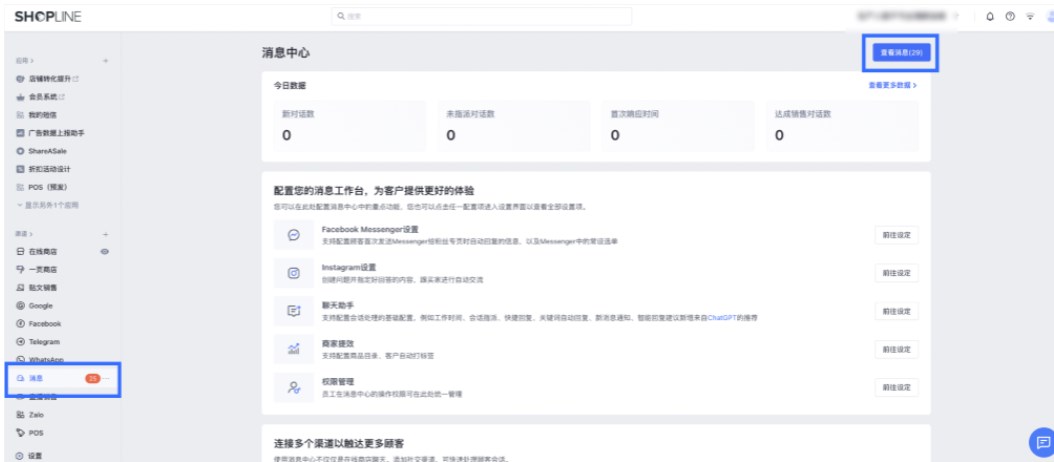The image size is (1054, 462).
Task: Click the plus icon next to 渠道
Action: [x=105, y=233]
